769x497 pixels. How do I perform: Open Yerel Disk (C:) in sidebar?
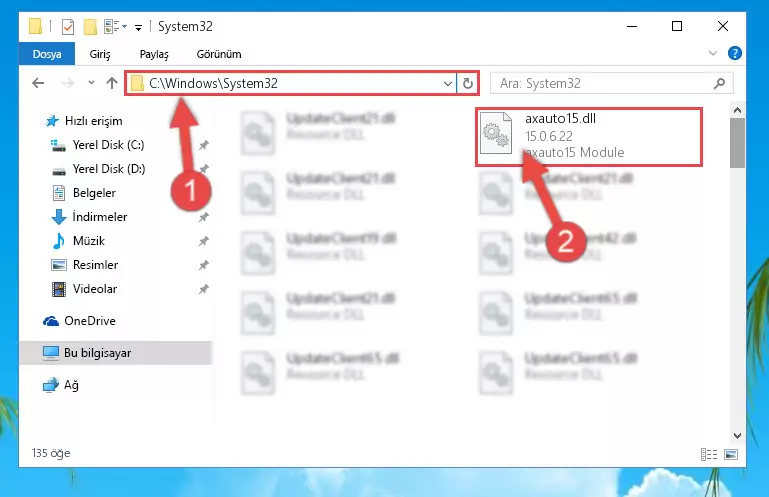tap(108, 145)
